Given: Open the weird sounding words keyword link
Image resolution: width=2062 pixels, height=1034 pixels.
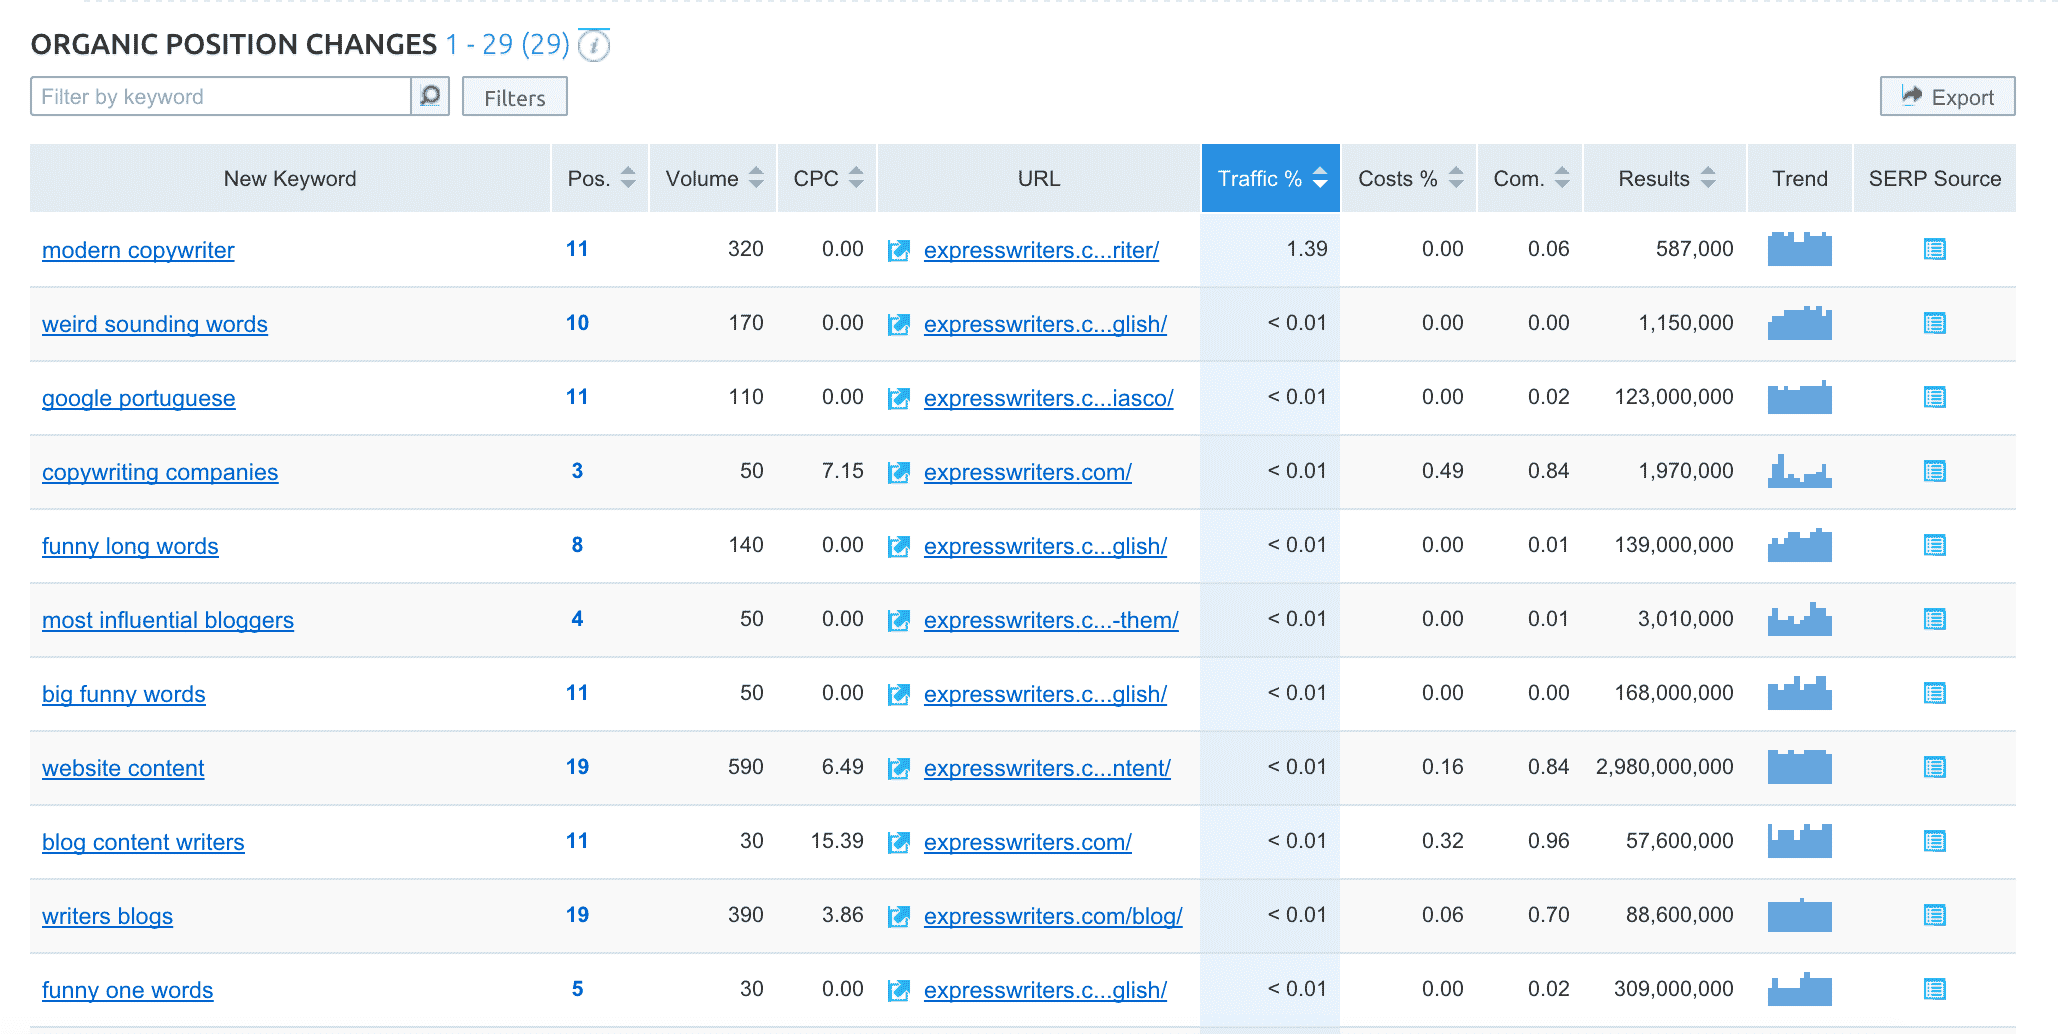Looking at the screenshot, I should pyautogui.click(x=155, y=324).
